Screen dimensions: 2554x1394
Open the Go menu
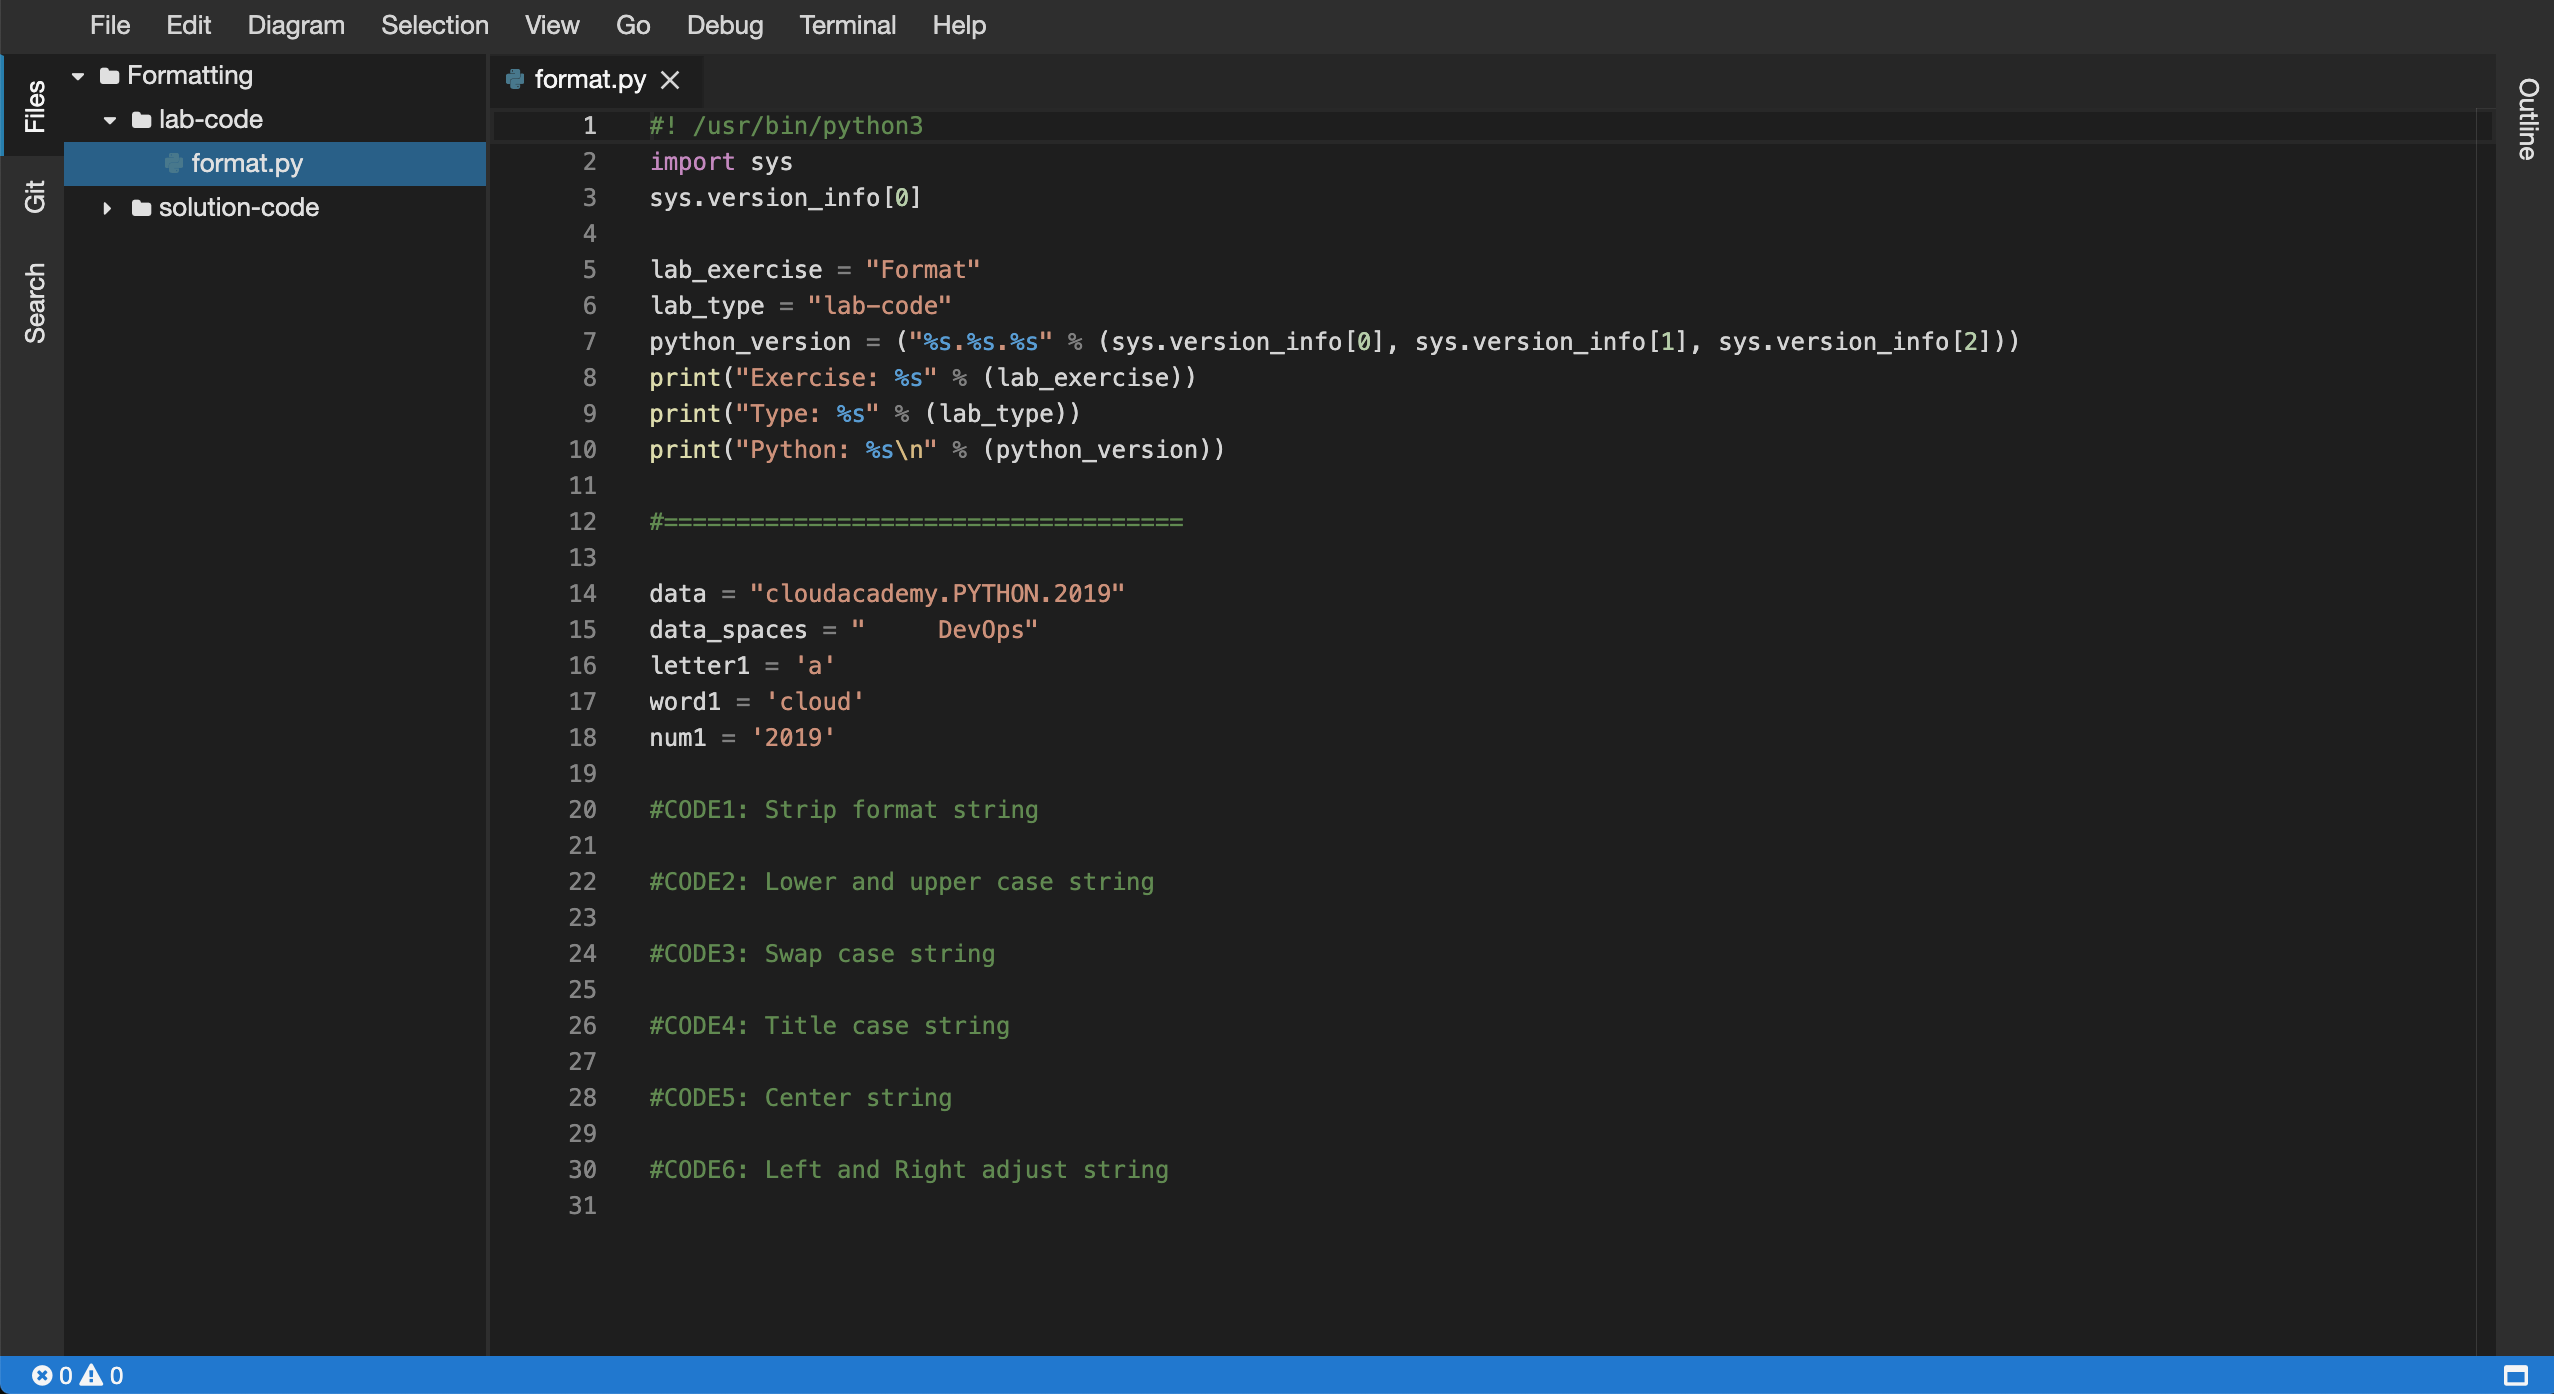tap(633, 25)
